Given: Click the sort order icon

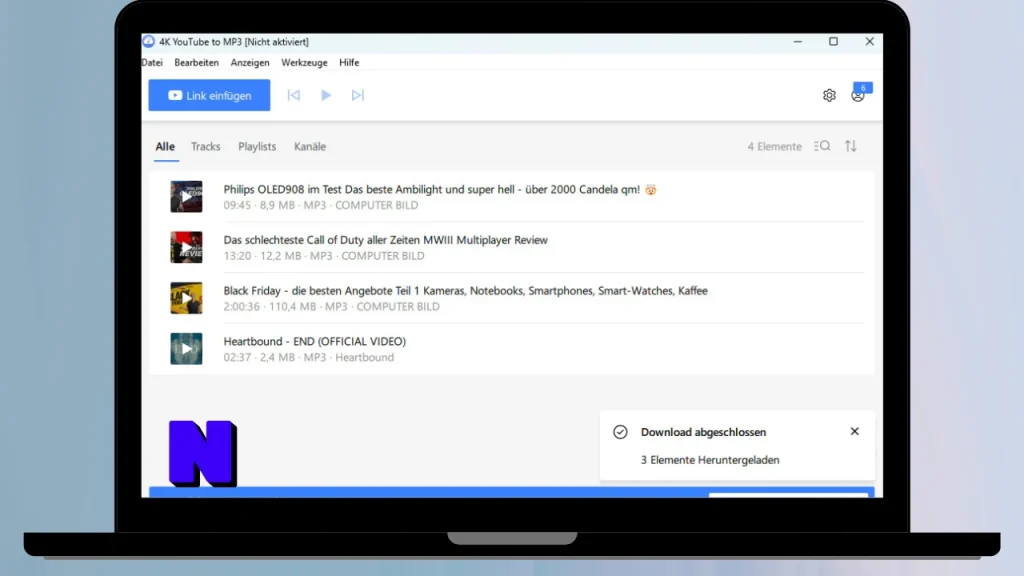Looking at the screenshot, I should pyautogui.click(x=851, y=146).
